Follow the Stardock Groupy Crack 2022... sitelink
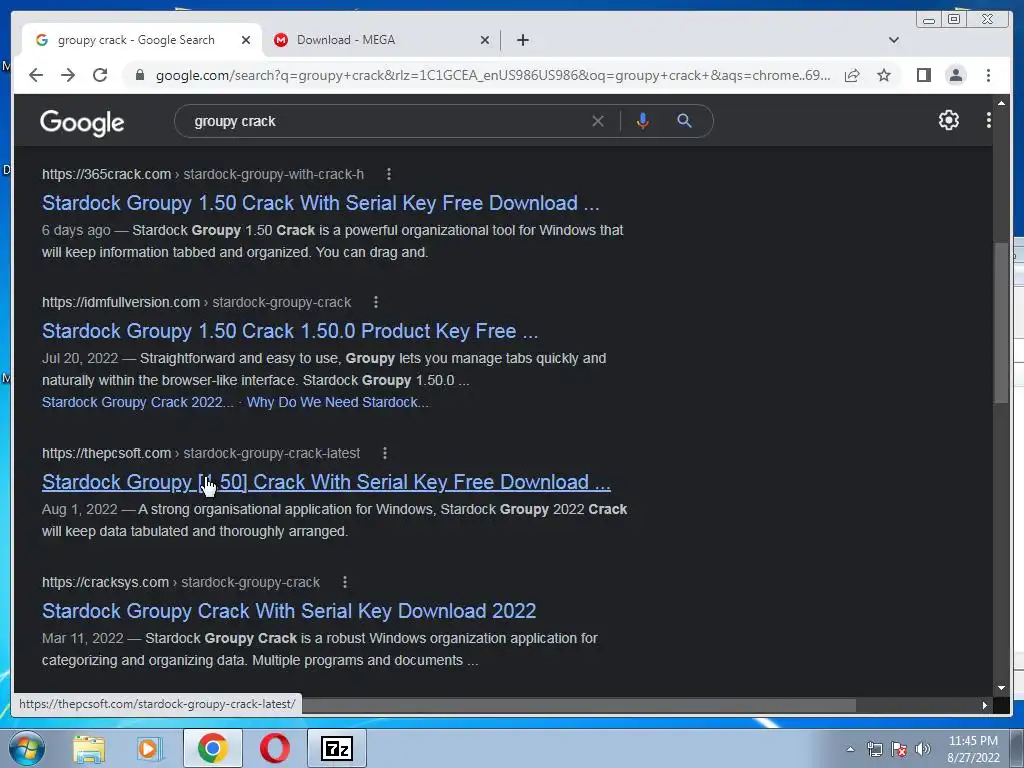Viewport: 1024px width, 768px height. pyautogui.click(x=137, y=402)
